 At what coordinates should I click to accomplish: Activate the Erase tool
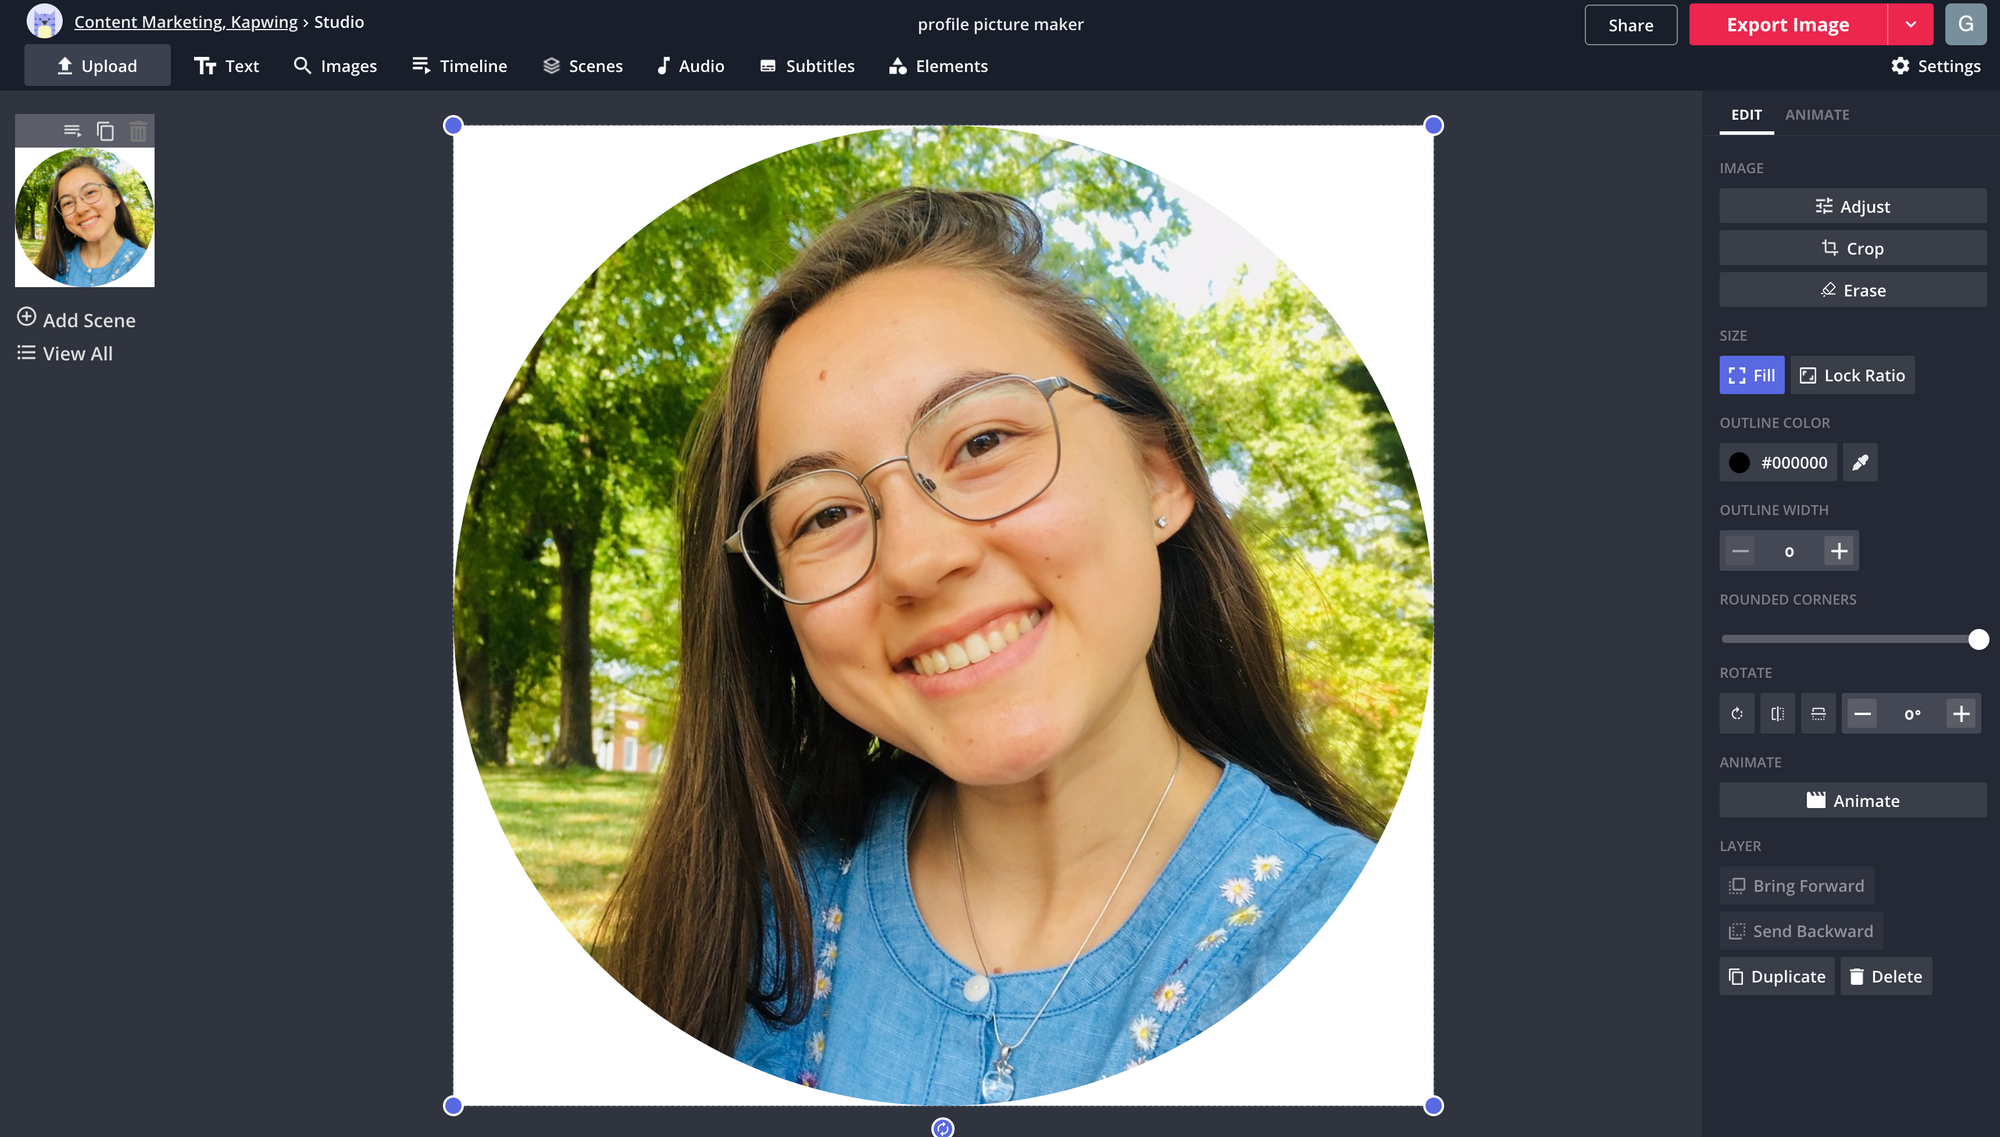pos(1852,289)
